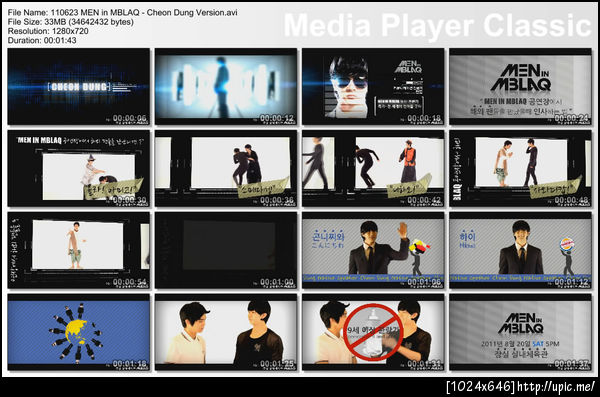This screenshot has height=397, width=600.
Task: Click the File Size 33MB text
Action: (x=71, y=22)
